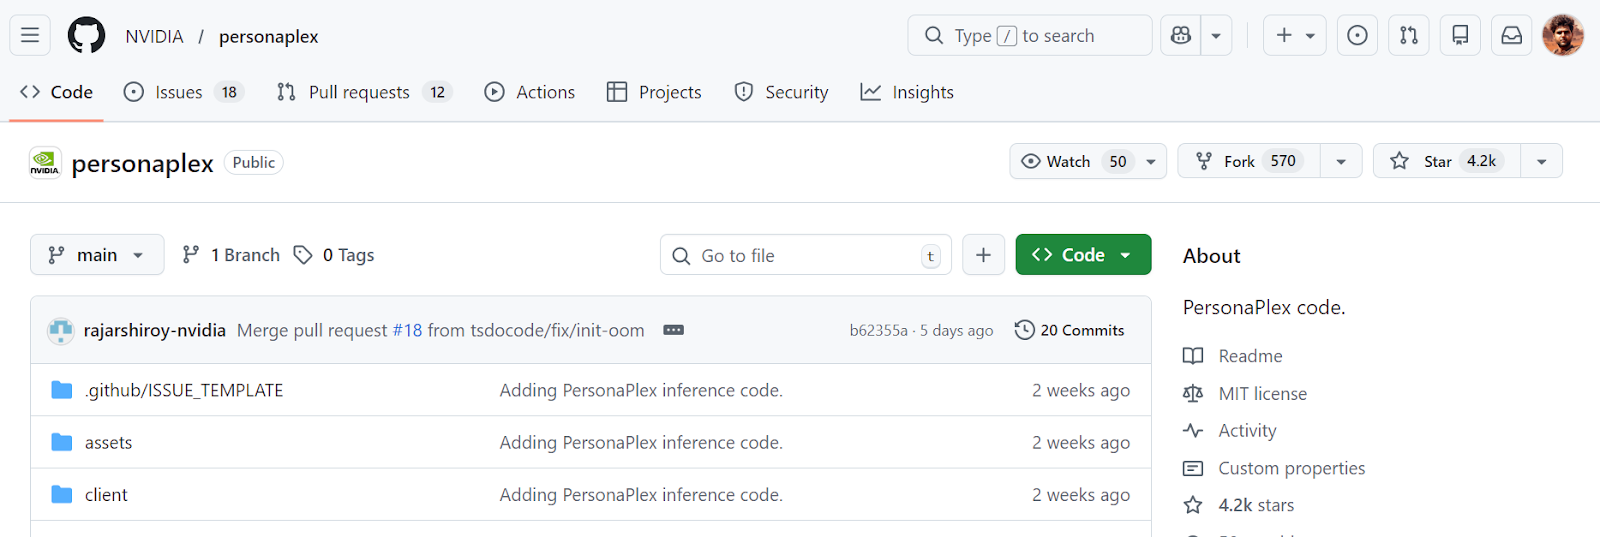
Task: Click folder icon beside .github/ISSUE_TEMPLATE
Action: tap(62, 390)
